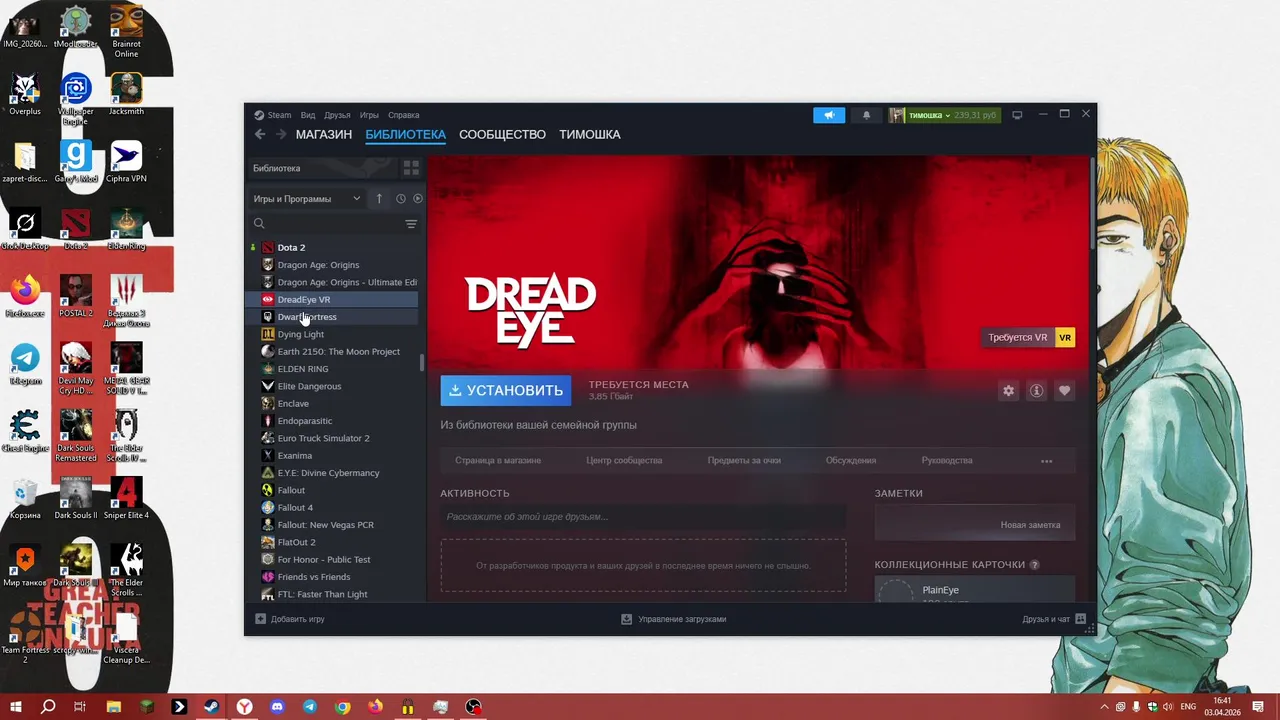Open Yandex Browser from the taskbar
The width and height of the screenshot is (1280, 720).
tap(244, 706)
